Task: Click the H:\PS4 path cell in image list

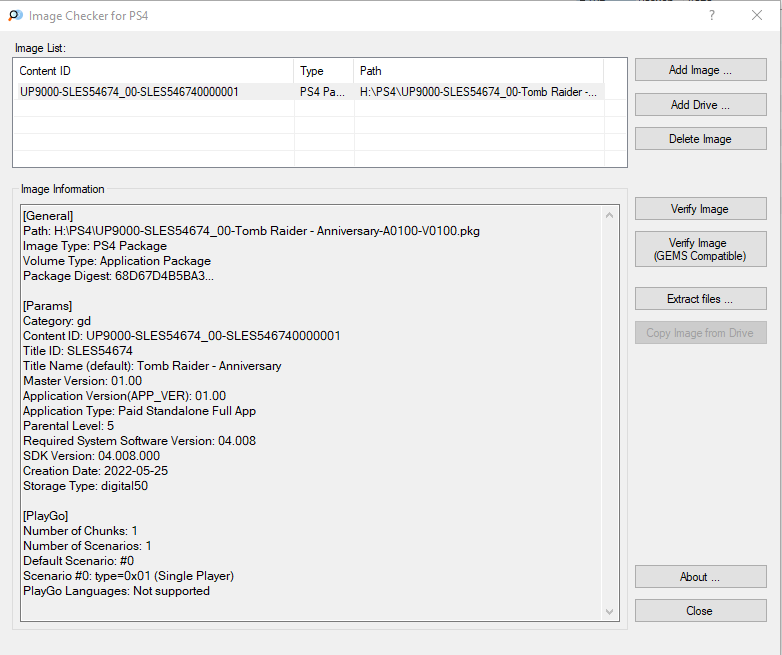Action: click(x=478, y=92)
